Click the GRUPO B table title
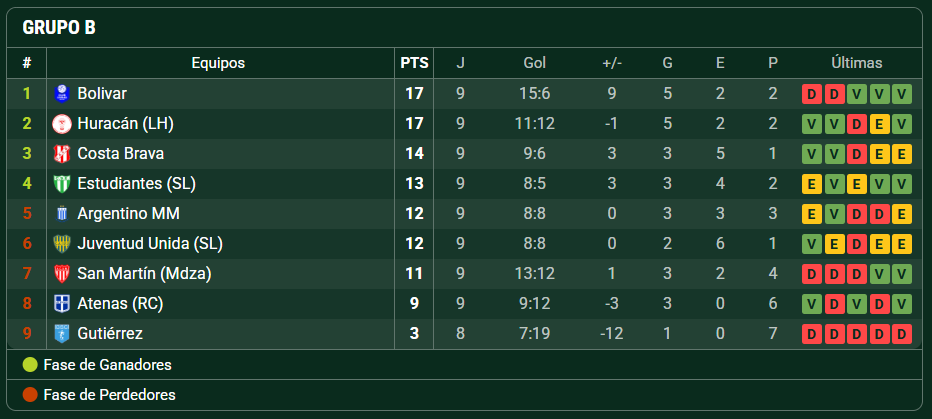The width and height of the screenshot is (932, 419). click(59, 27)
